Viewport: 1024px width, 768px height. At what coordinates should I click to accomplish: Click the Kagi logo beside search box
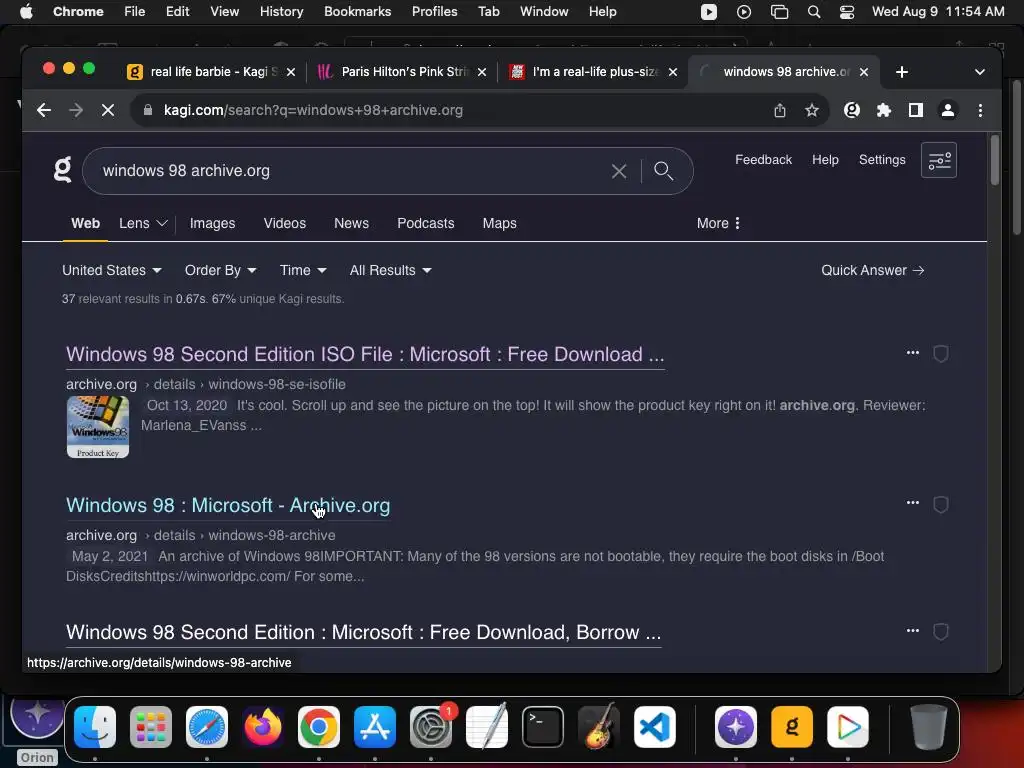pyautogui.click(x=62, y=170)
